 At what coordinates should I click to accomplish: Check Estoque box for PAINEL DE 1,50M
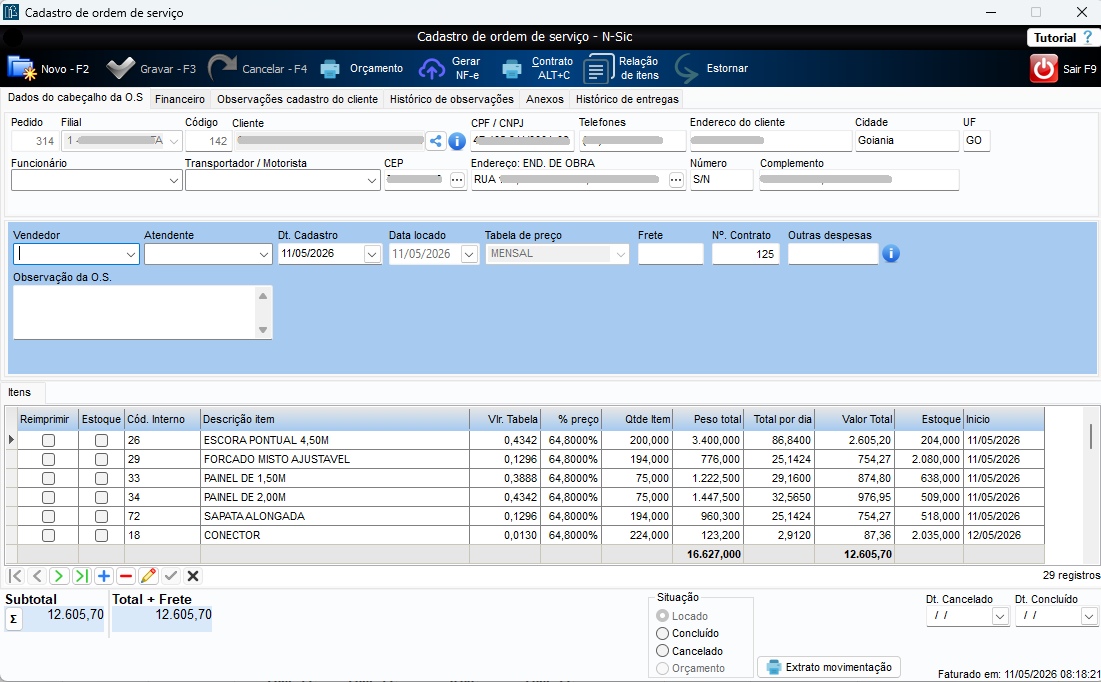101,478
